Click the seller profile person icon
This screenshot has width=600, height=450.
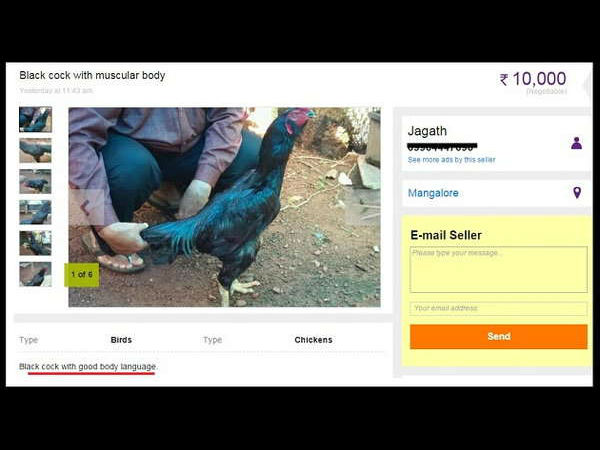(x=576, y=143)
